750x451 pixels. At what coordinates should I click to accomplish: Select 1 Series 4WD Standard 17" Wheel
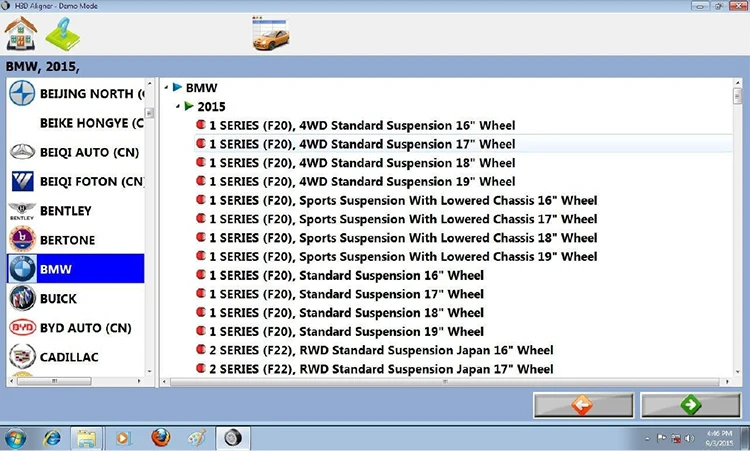click(362, 144)
